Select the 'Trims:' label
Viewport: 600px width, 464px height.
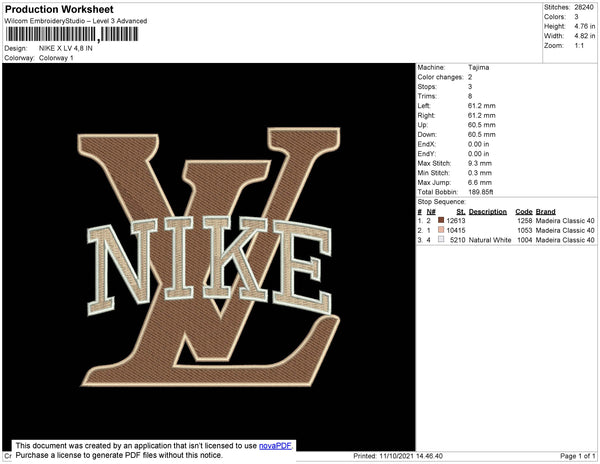(x=427, y=96)
